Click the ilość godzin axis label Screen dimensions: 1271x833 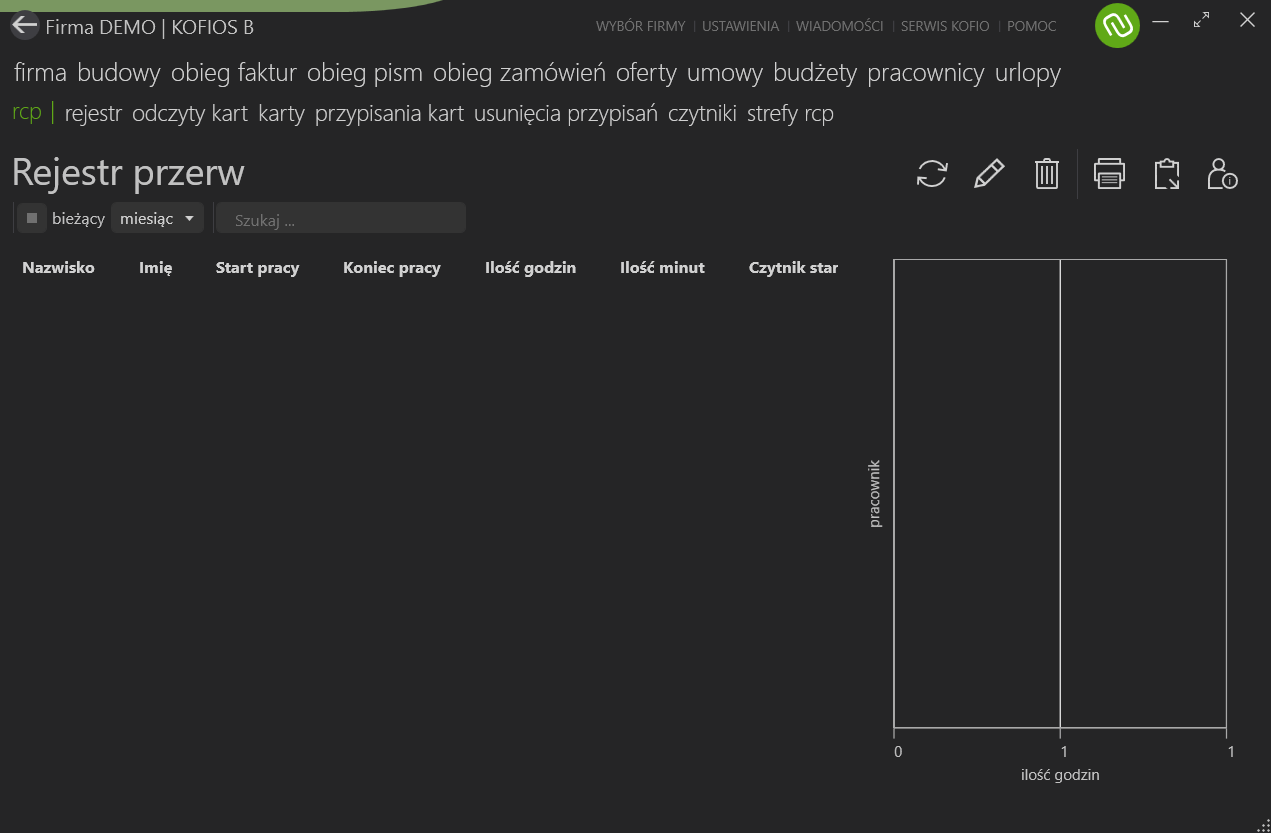point(1060,774)
